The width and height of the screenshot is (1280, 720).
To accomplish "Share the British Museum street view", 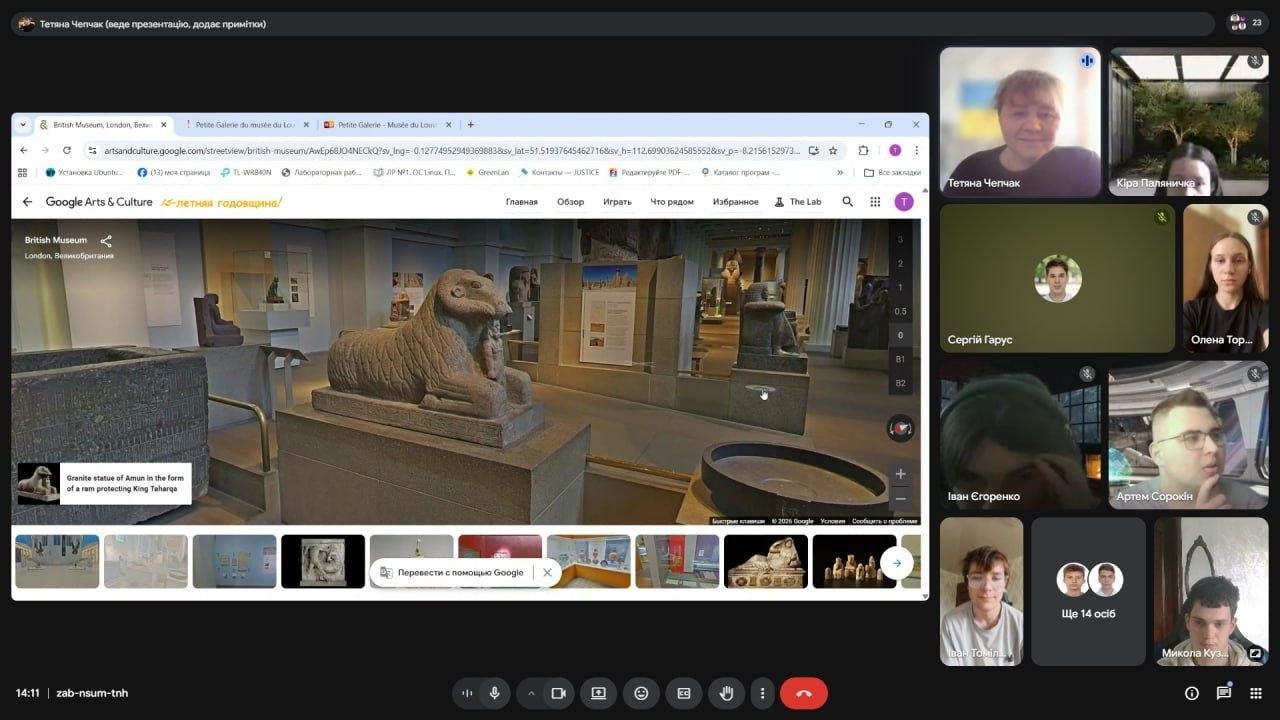I will click(x=106, y=241).
